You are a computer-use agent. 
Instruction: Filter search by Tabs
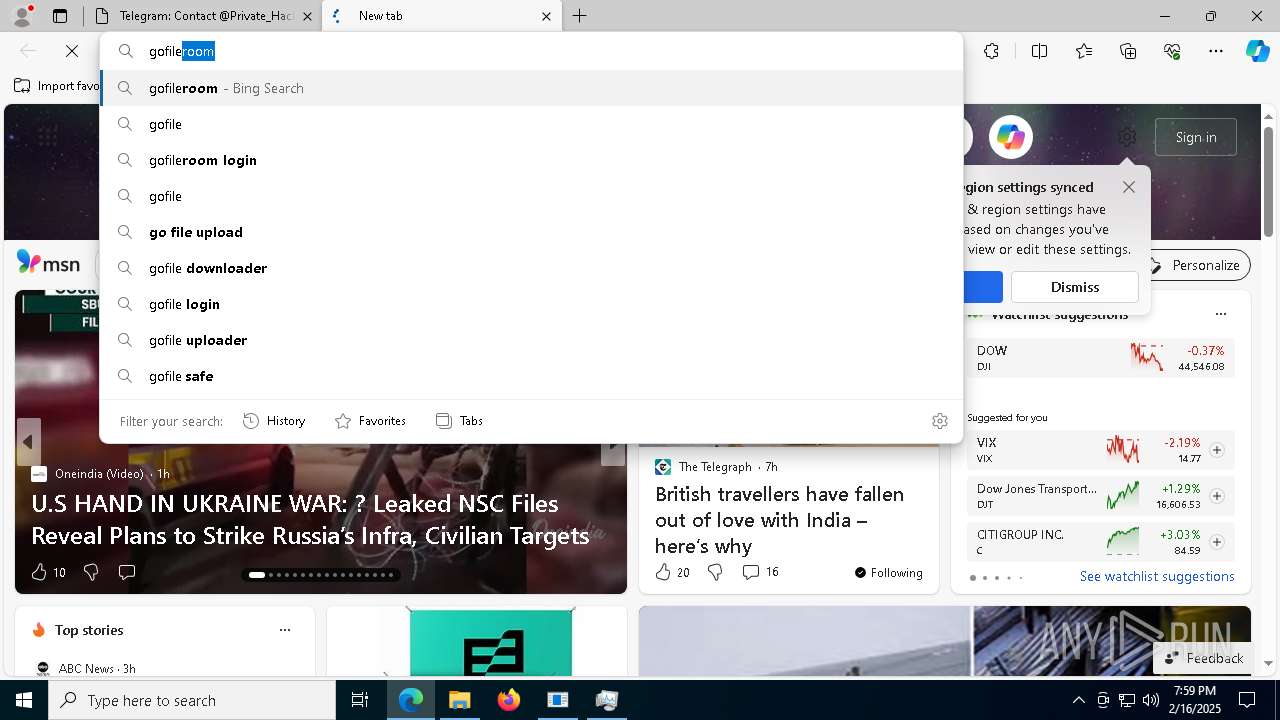point(459,421)
